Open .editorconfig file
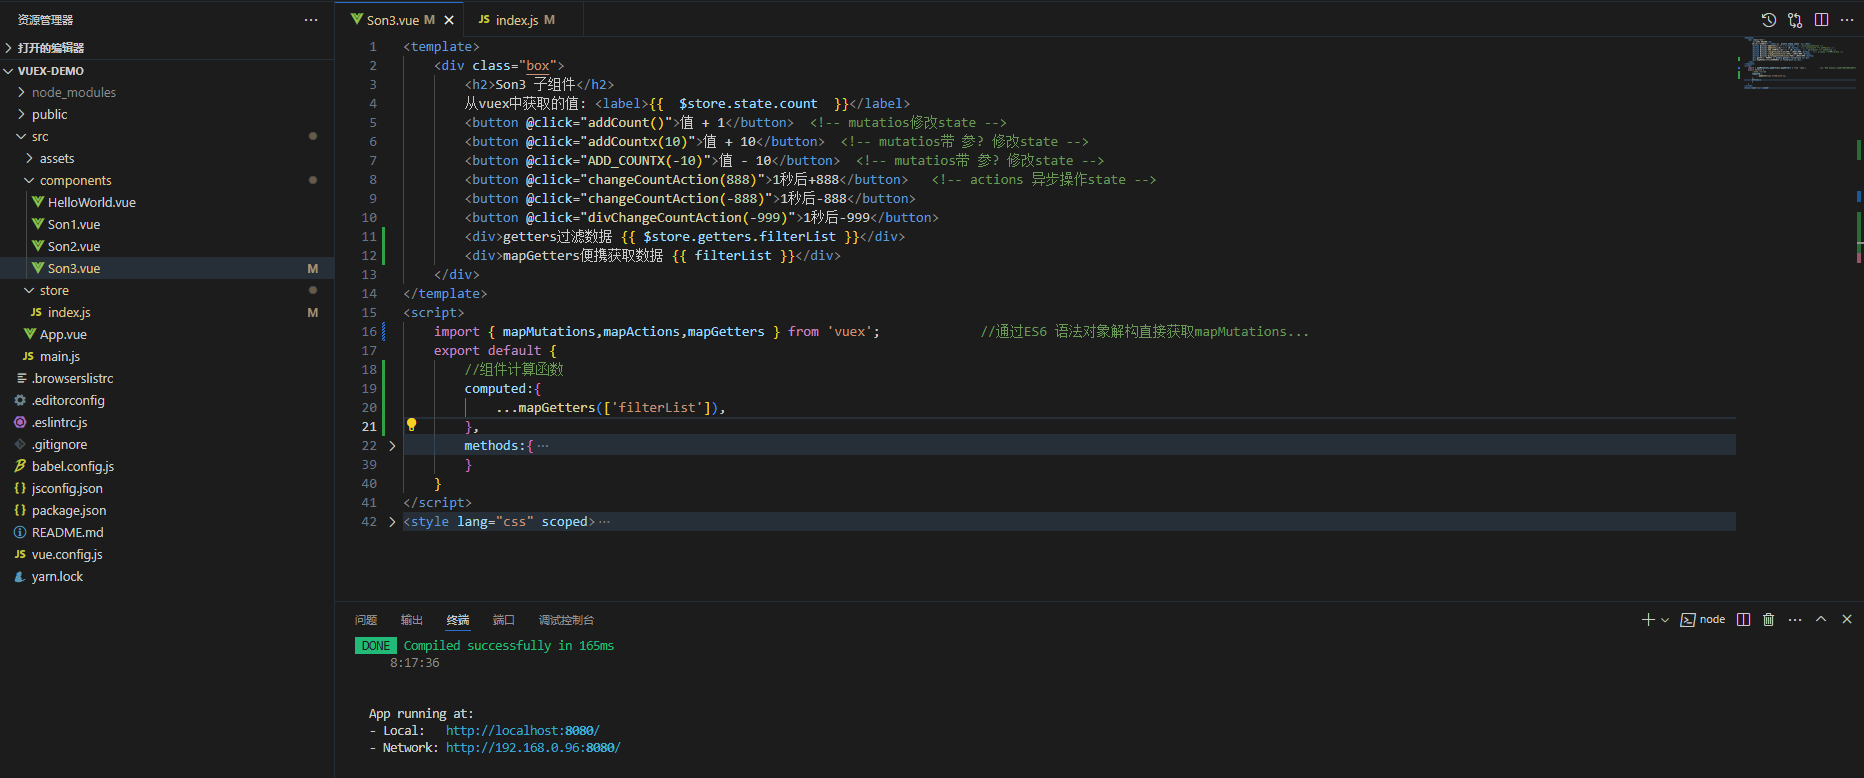Screen dimensions: 1864x778 click(x=167, y=400)
